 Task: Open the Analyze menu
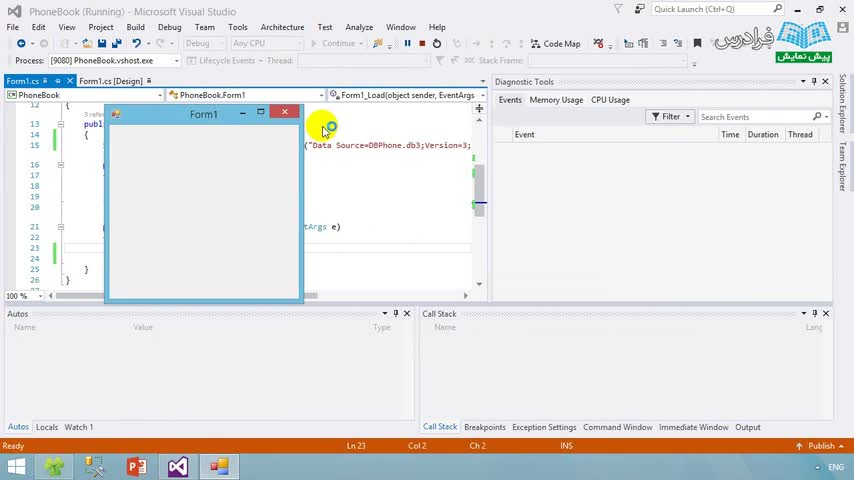359,27
